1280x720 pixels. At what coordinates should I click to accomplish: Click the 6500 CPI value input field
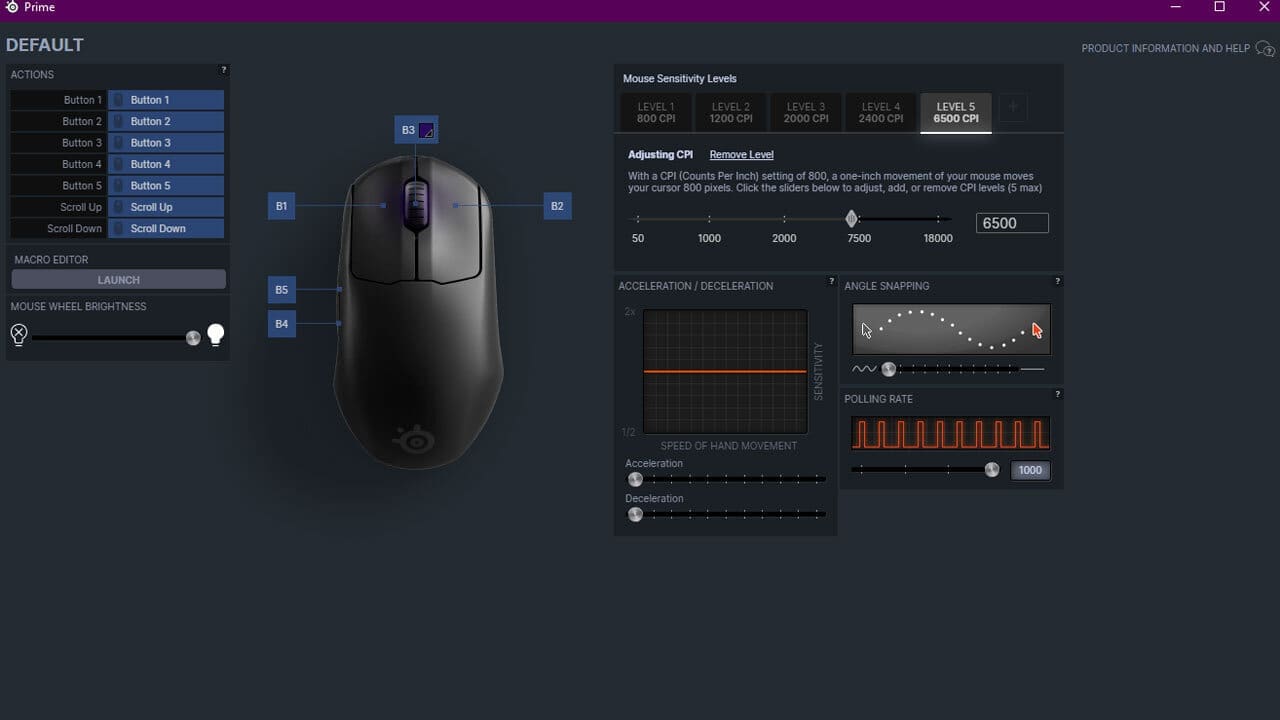click(1012, 222)
